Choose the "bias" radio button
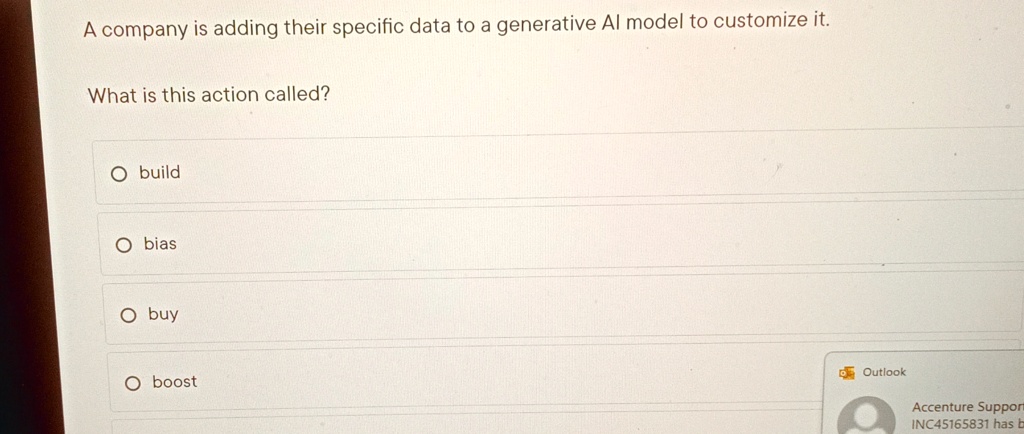 point(123,245)
